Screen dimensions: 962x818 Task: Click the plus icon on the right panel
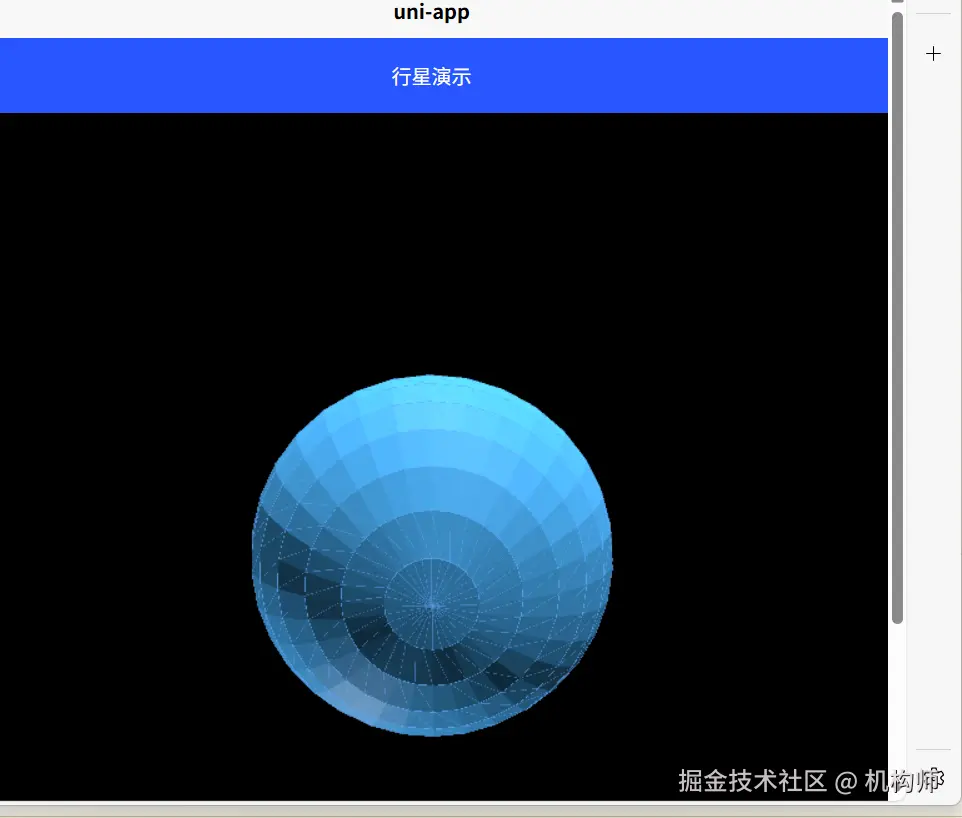coord(933,53)
